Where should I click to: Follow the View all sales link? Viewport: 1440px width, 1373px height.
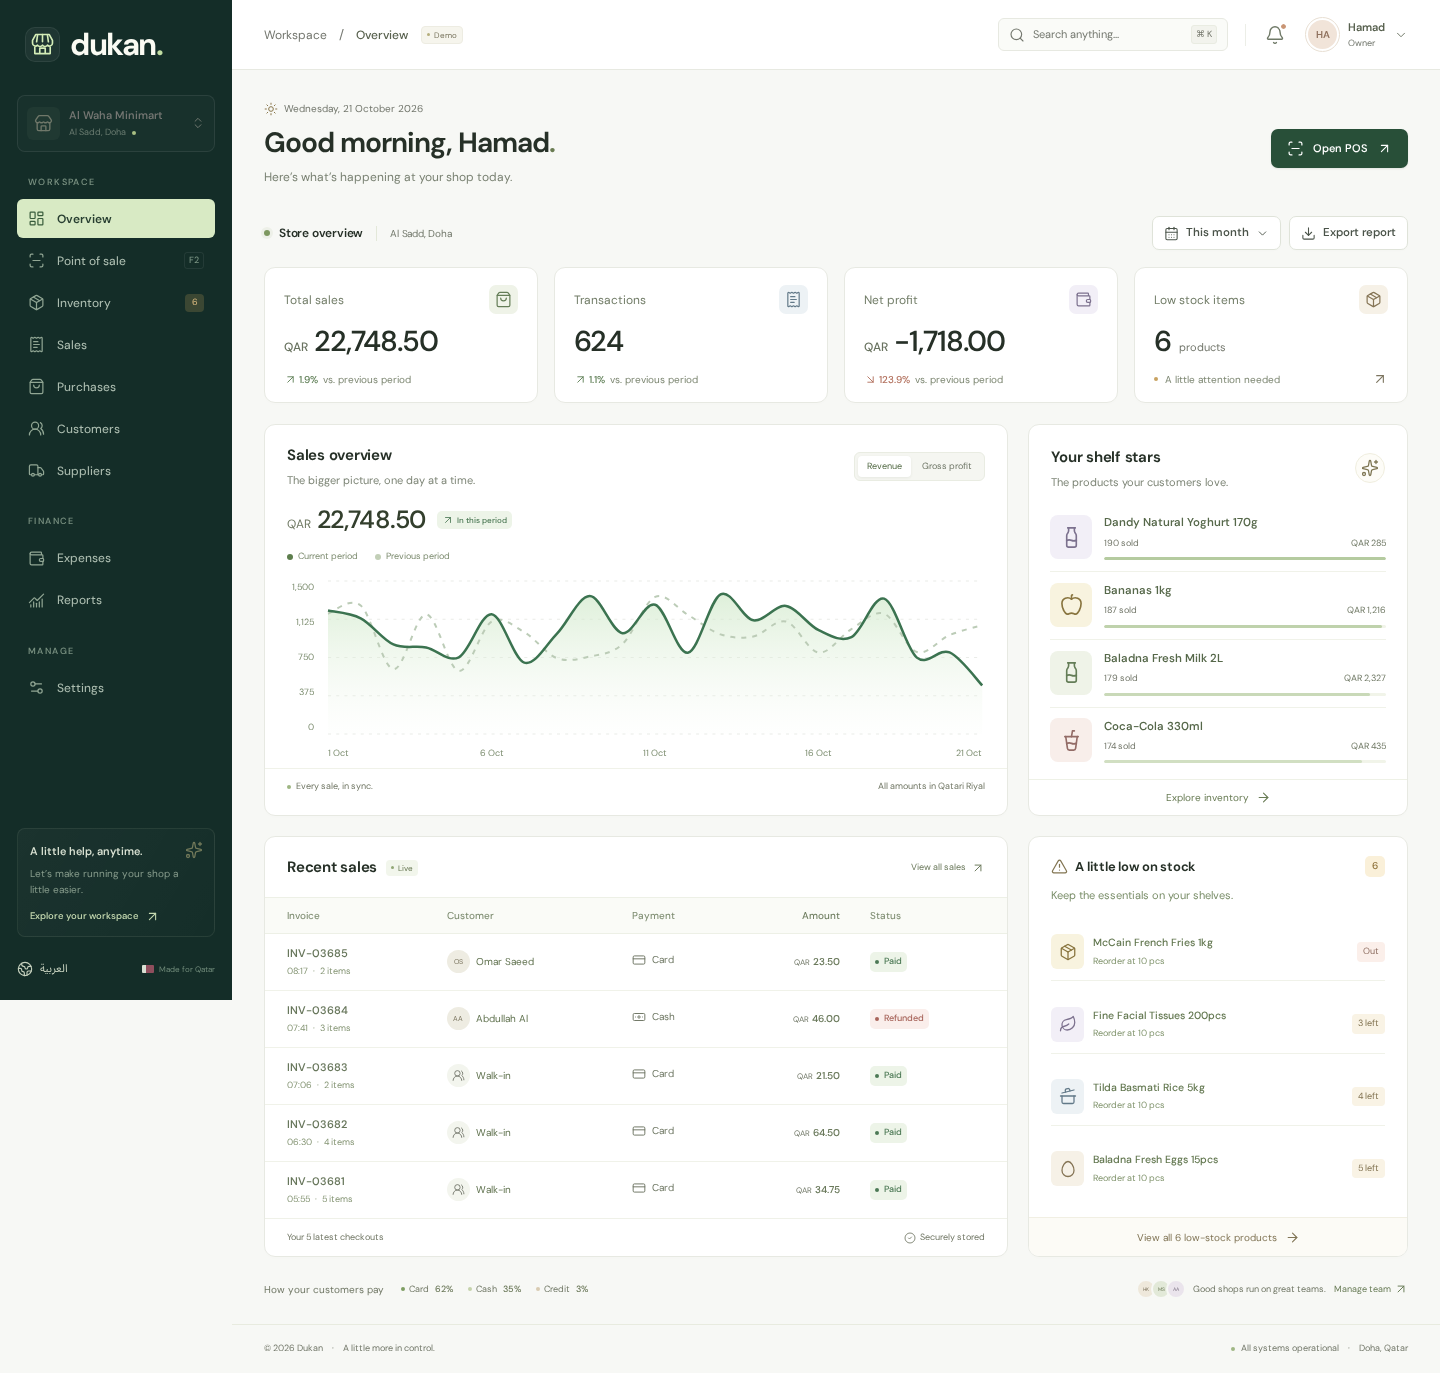pos(947,867)
